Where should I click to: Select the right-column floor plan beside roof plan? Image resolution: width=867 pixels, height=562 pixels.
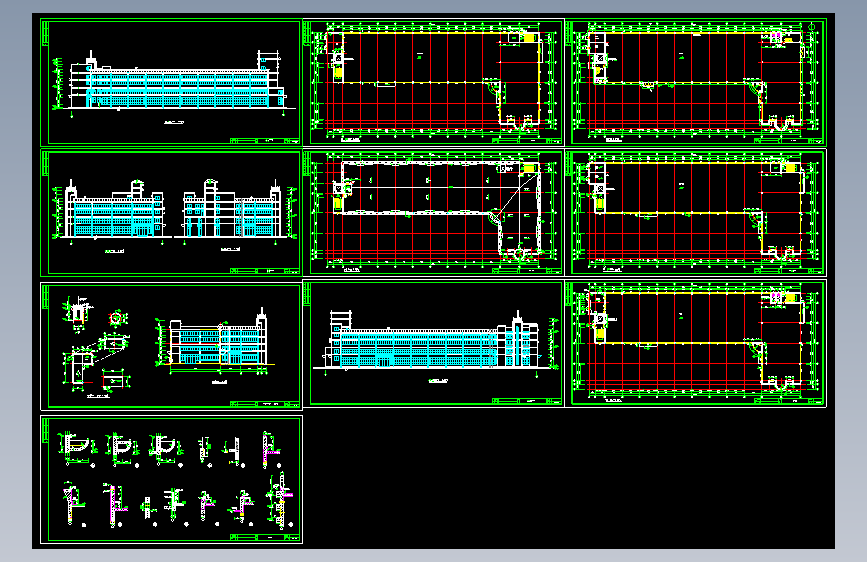pyautogui.click(x=696, y=213)
